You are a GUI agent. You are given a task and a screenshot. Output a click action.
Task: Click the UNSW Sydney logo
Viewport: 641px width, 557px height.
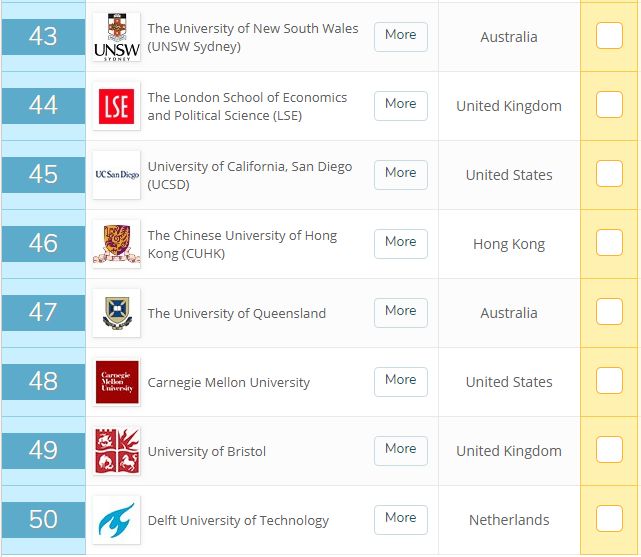[116, 37]
